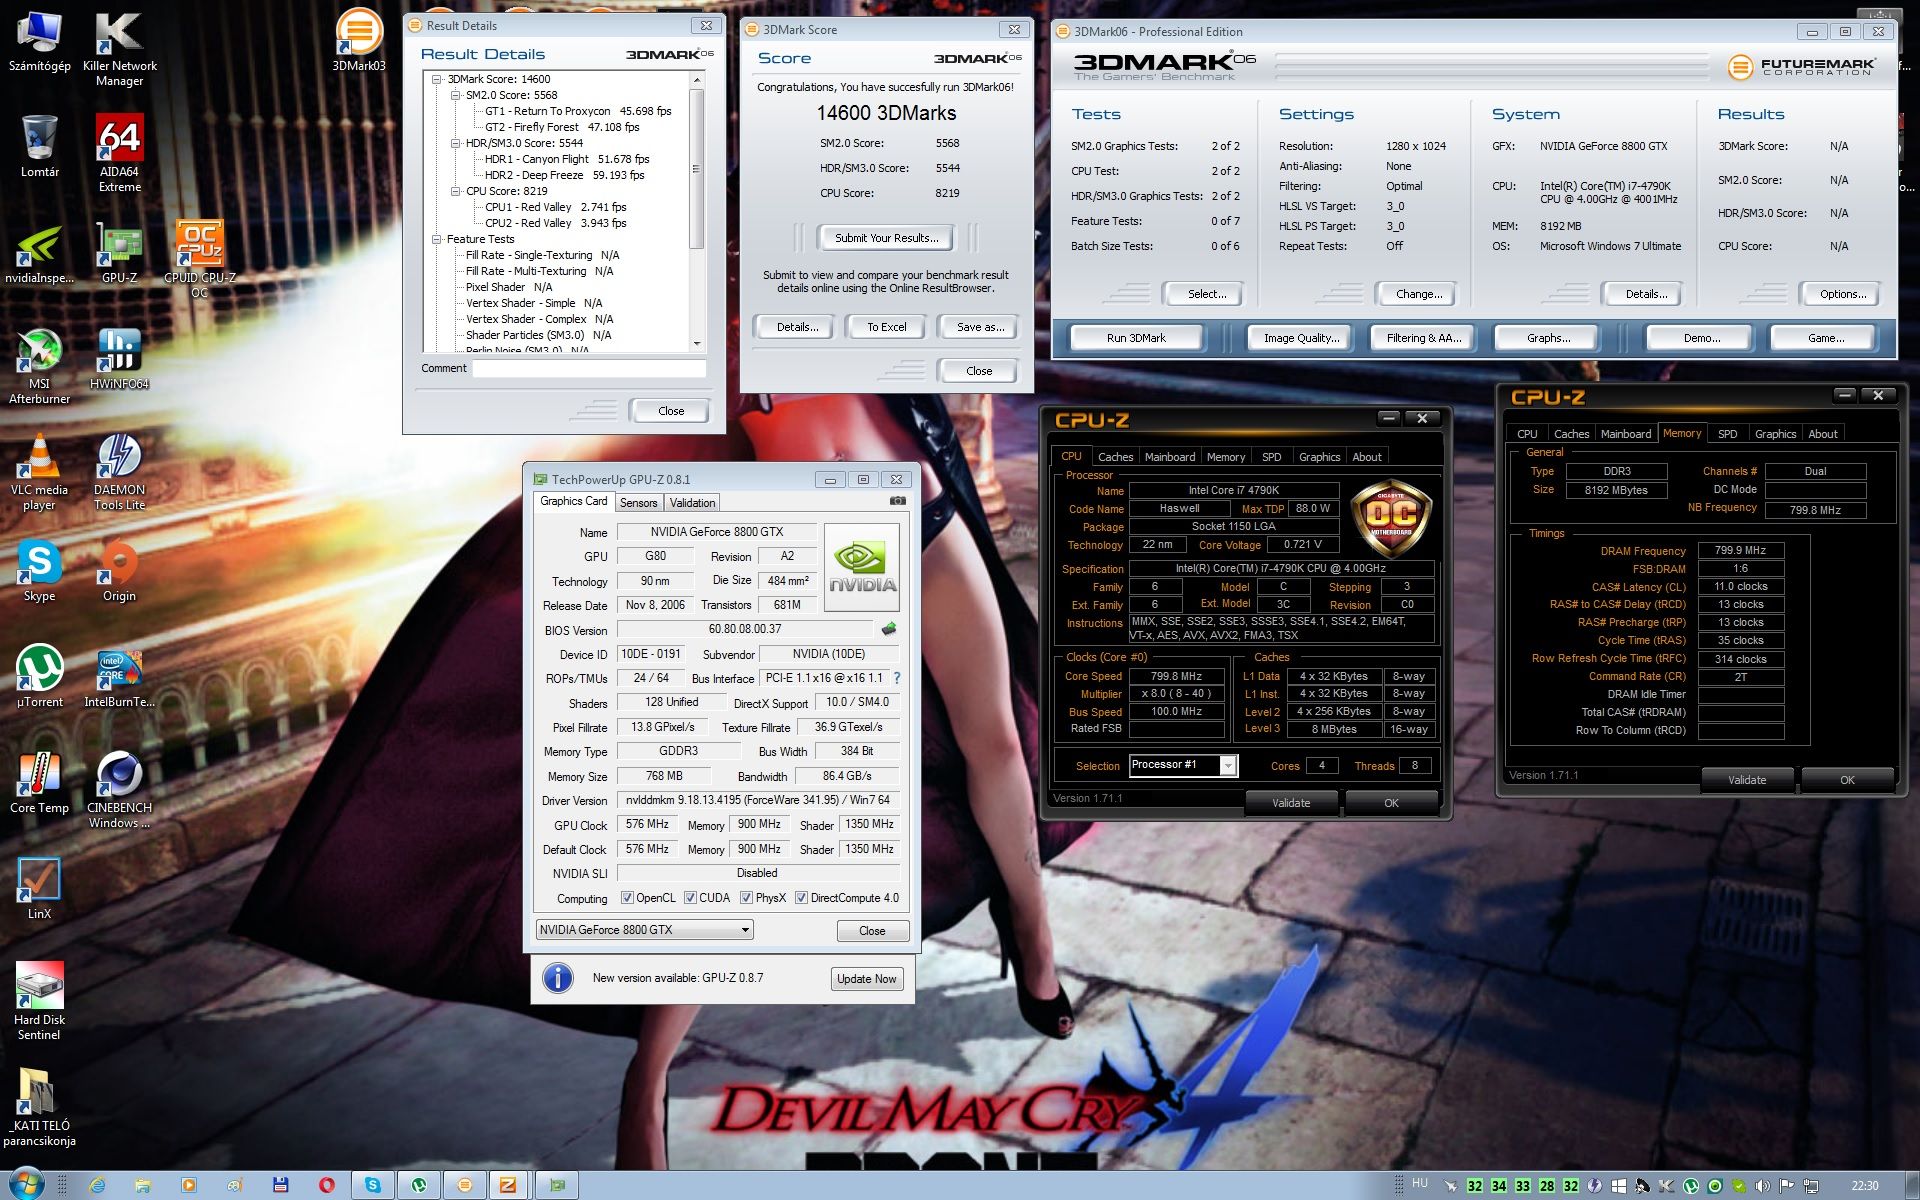Toggle the PhysX checkbox in GPU-Z
Viewport: 1920px width, 1200px height.
click(746, 898)
